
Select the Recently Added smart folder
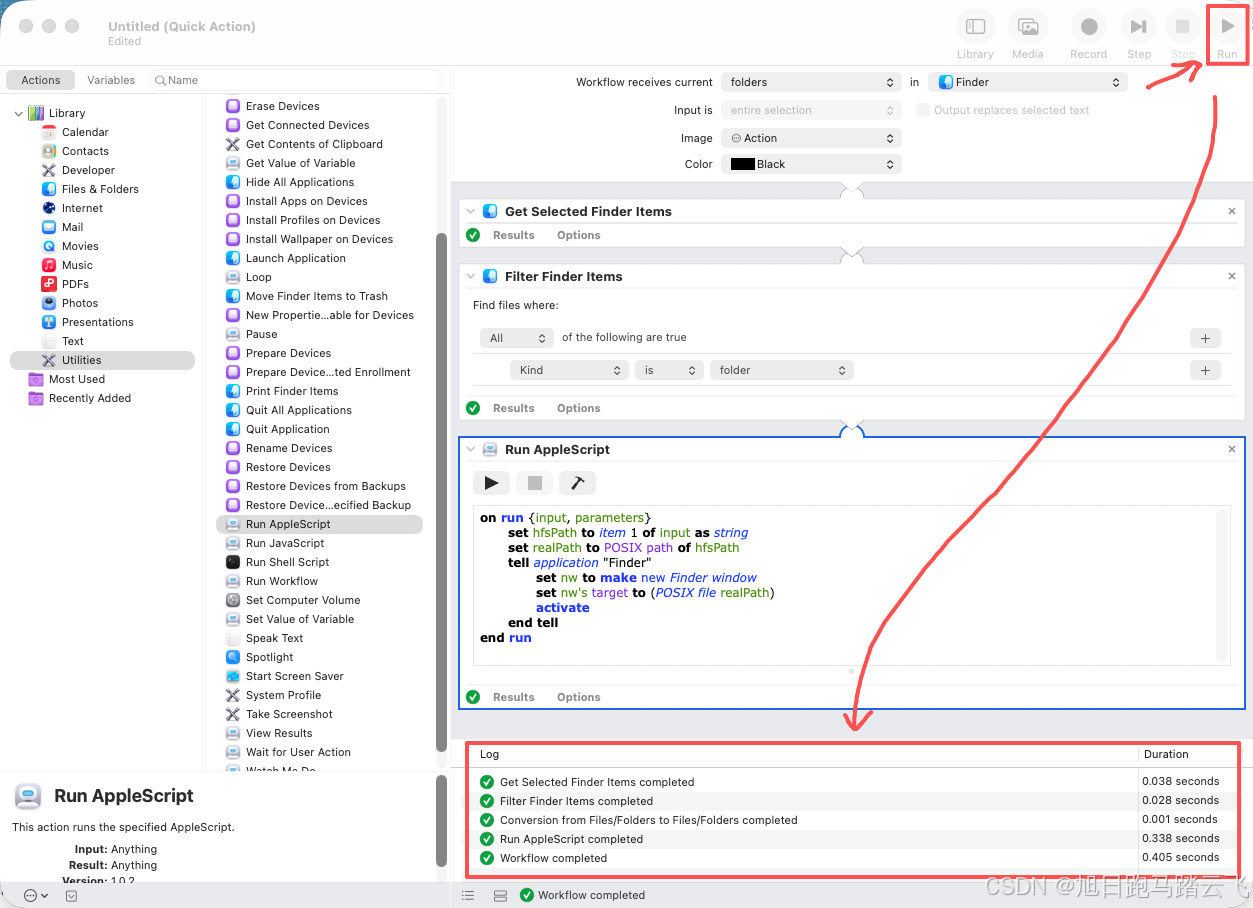point(90,398)
